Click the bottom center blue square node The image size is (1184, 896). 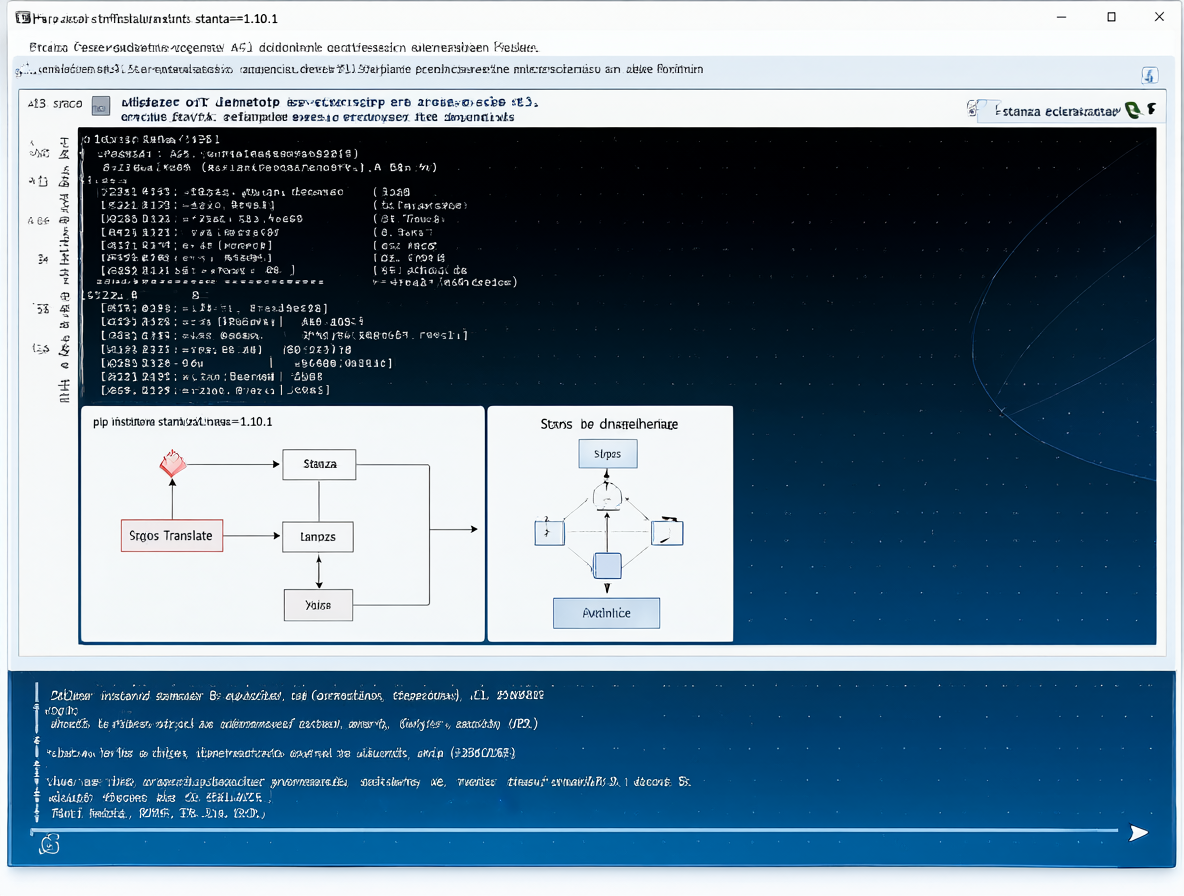607,565
